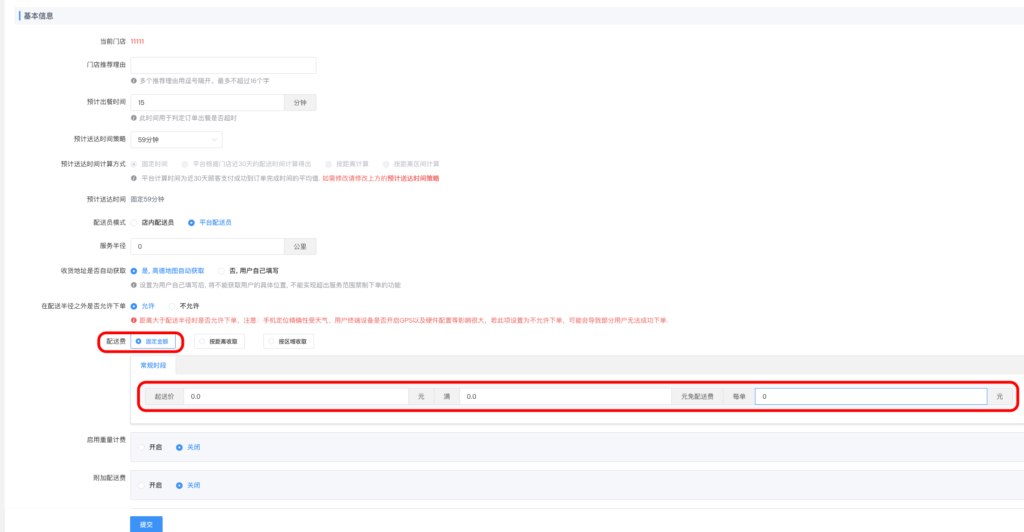Select 店内配送员 delivery staff mode
The width and height of the screenshot is (1024, 532).
coord(135,222)
